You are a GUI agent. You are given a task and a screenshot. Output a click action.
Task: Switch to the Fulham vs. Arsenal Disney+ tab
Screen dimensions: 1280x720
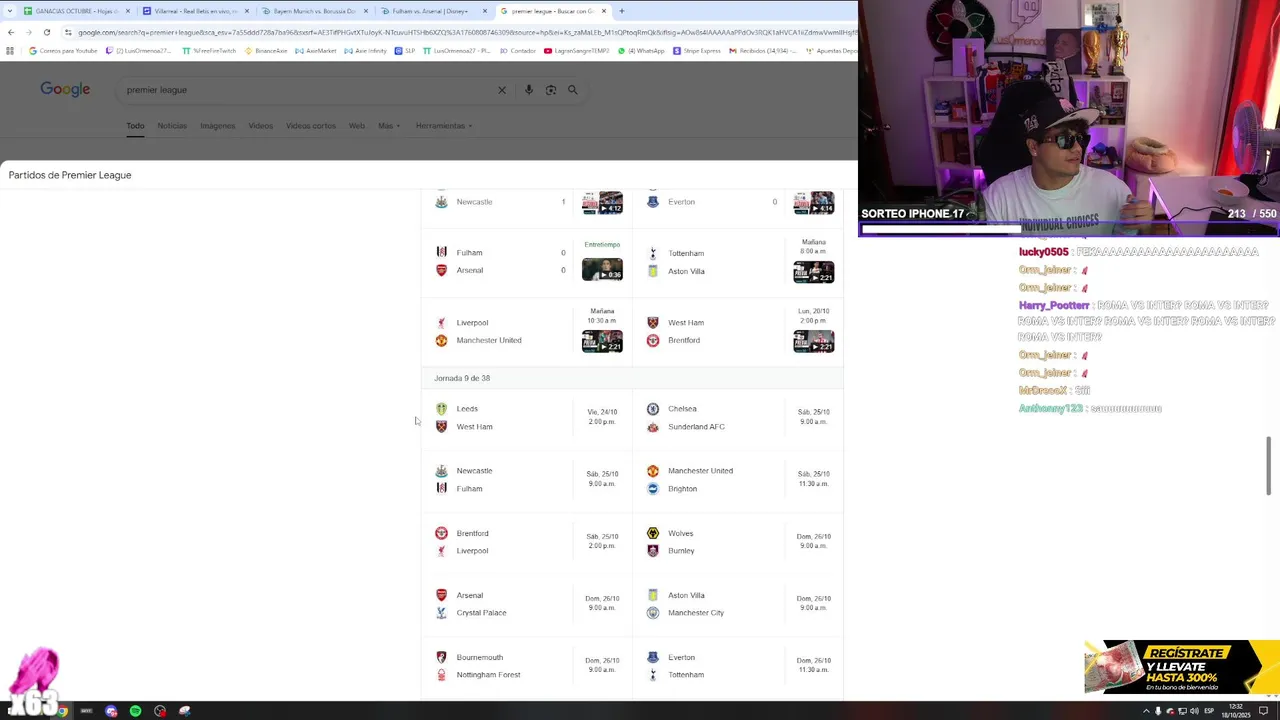pos(433,11)
